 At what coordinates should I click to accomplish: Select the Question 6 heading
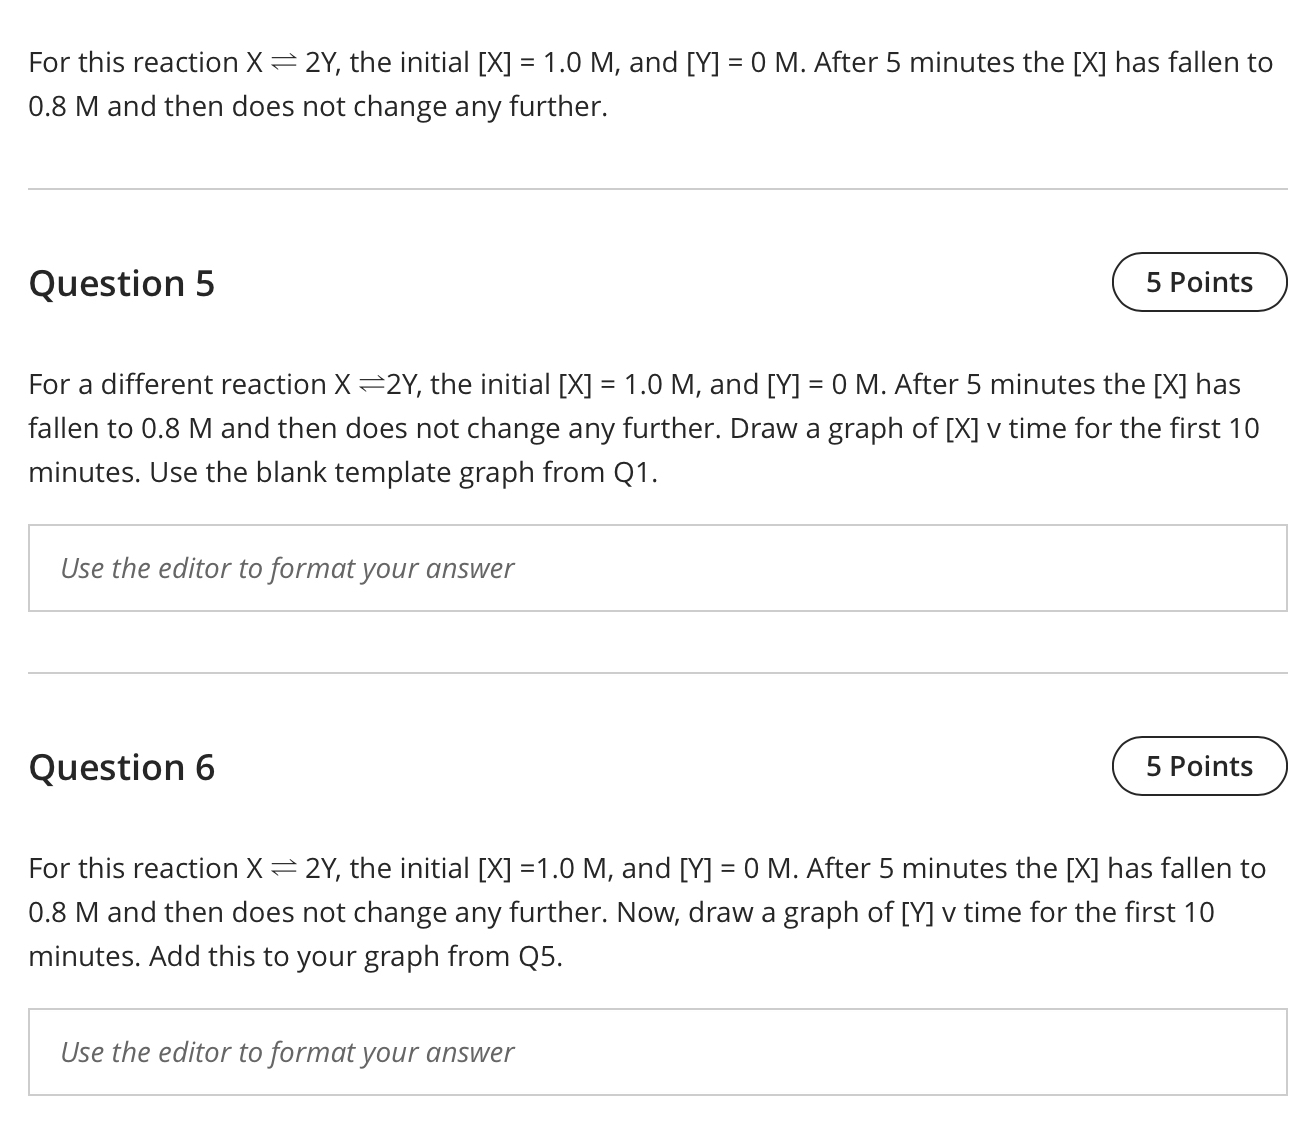(121, 767)
